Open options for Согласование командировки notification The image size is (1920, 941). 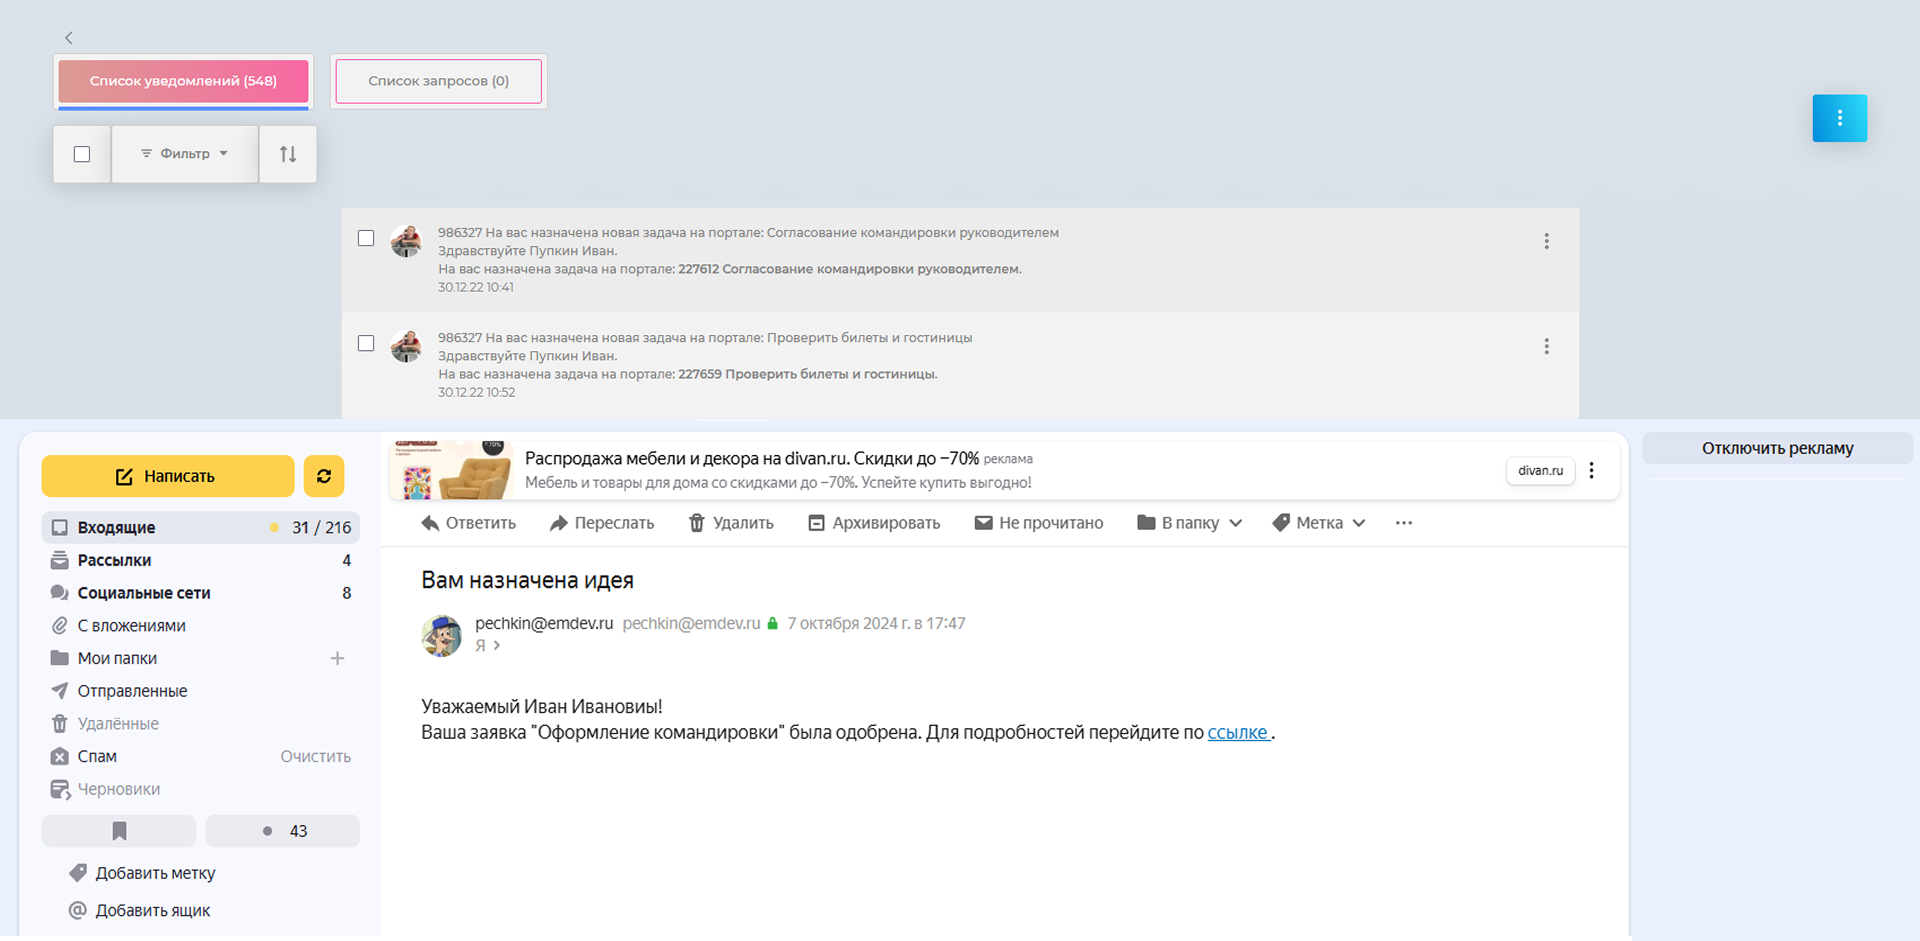pos(1546,241)
